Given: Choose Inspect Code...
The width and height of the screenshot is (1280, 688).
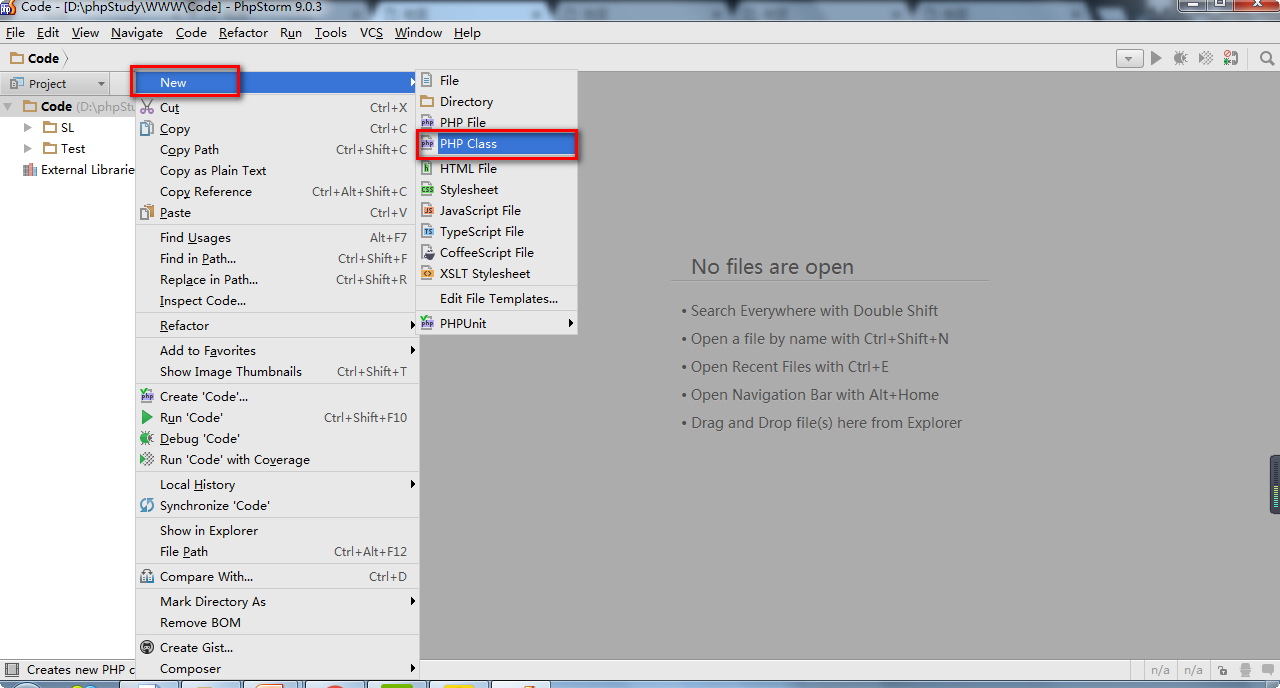Looking at the screenshot, I should 277,300.
